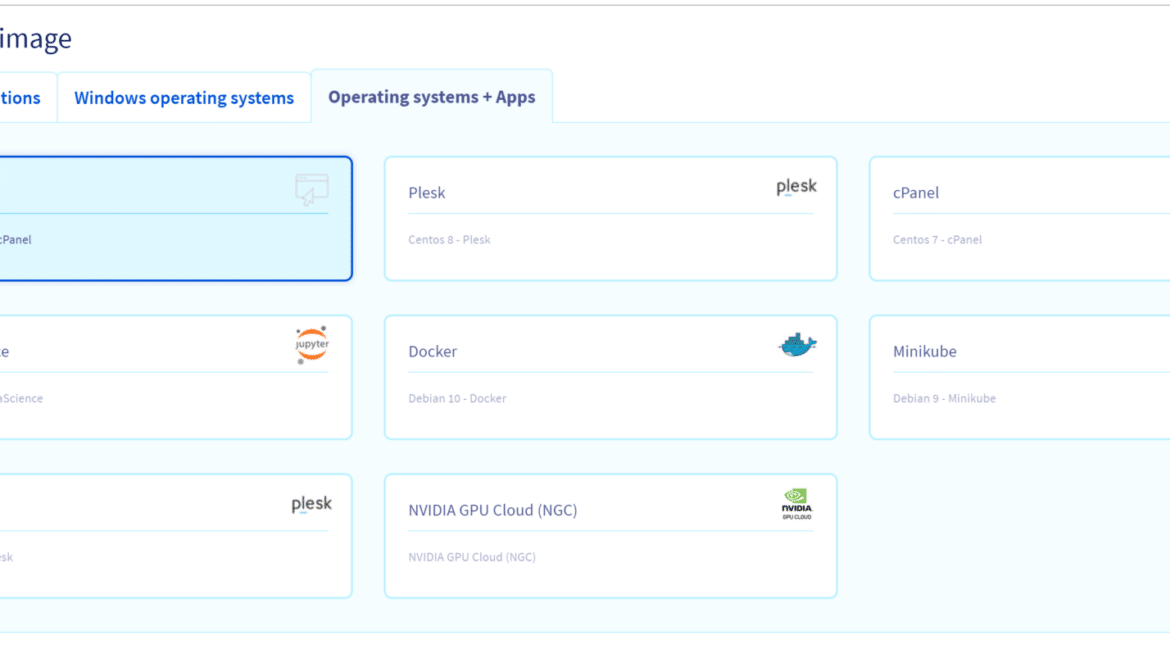The image size is (1170, 663).
Task: Click the "Debian 9 - Minikube" subtitle
Action: [945, 398]
